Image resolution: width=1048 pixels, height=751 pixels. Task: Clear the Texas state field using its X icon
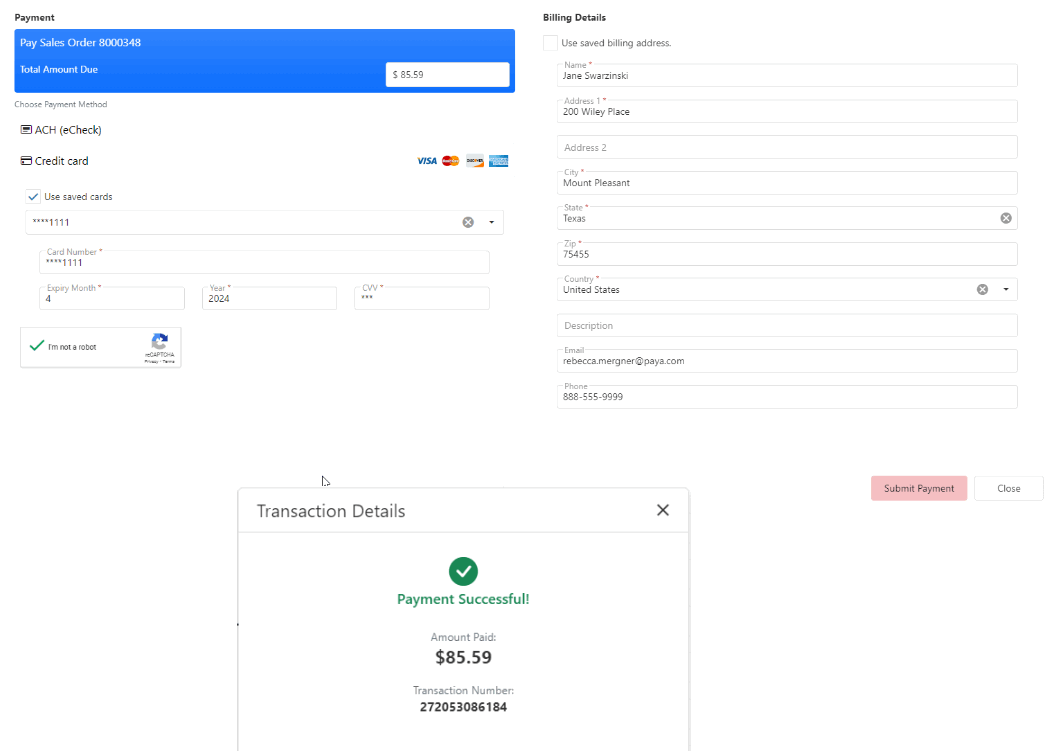(1005, 217)
